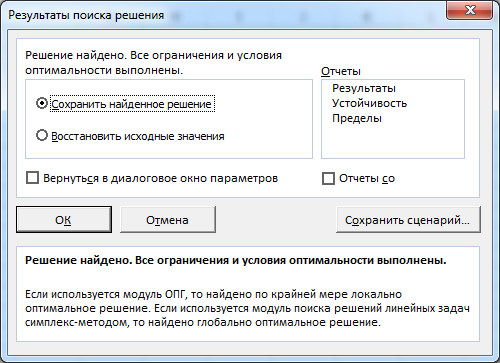Open the Сохранить сценарий... dialog
The width and height of the screenshot is (500, 363).
coord(408,219)
